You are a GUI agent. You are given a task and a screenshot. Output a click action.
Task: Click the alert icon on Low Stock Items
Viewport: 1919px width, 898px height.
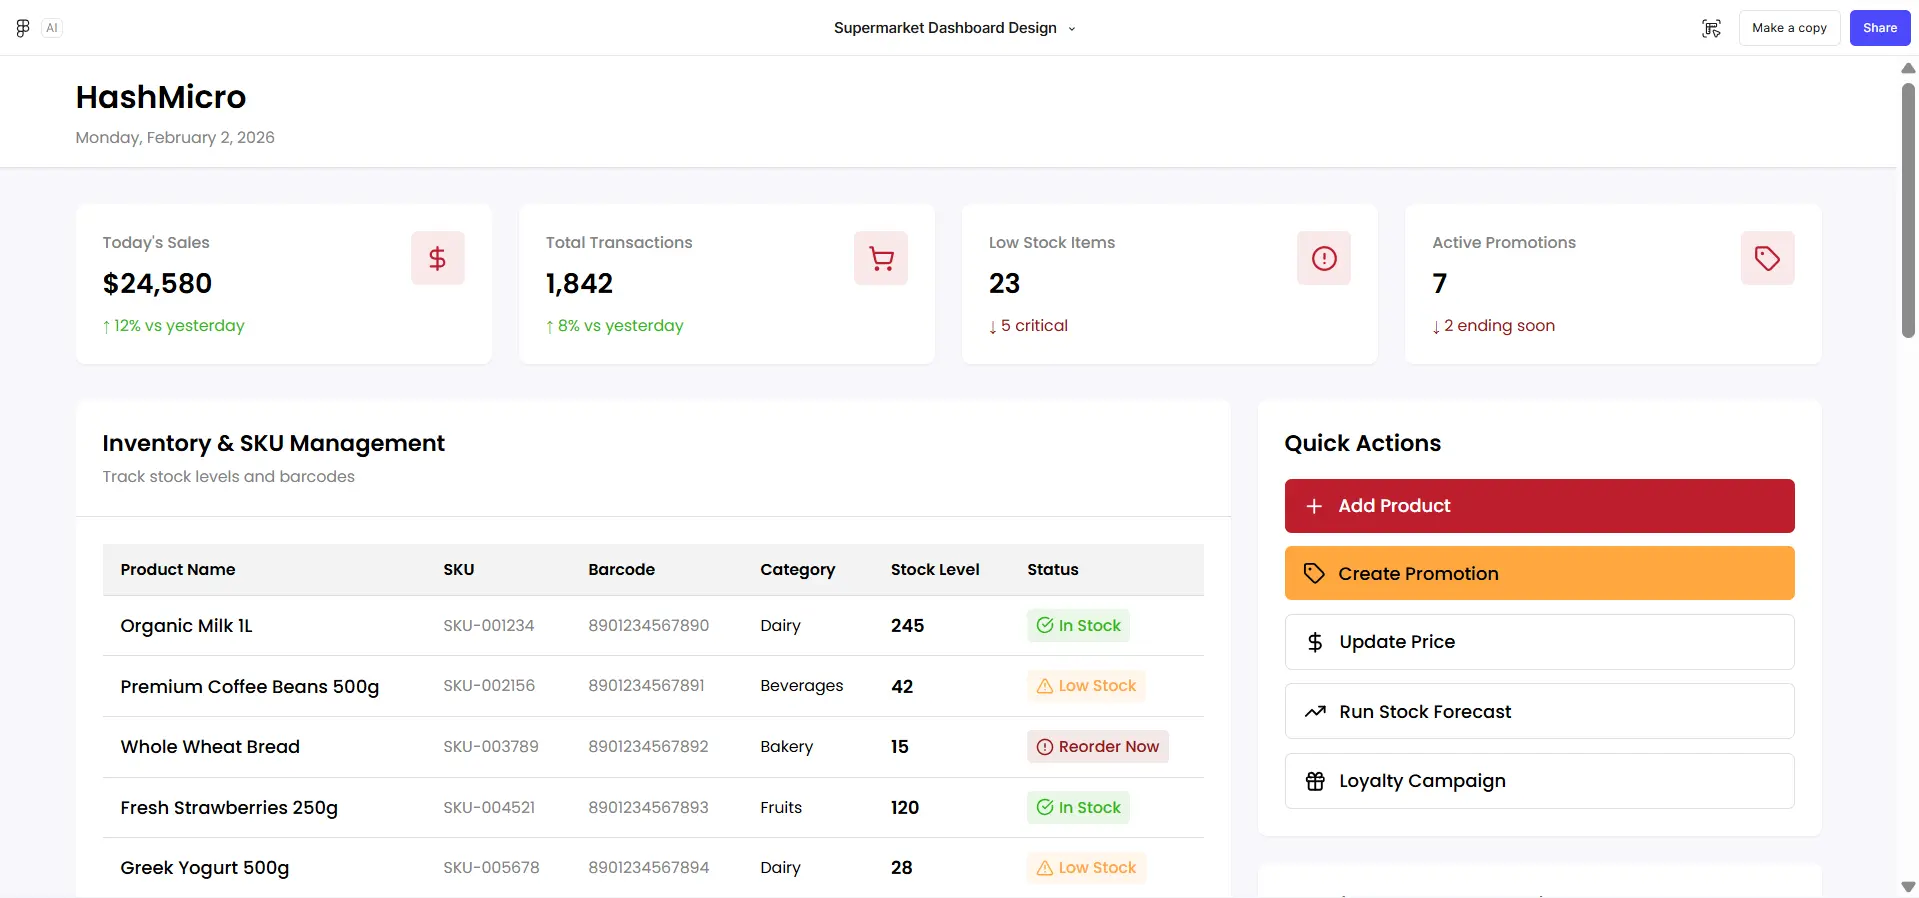pyautogui.click(x=1323, y=258)
